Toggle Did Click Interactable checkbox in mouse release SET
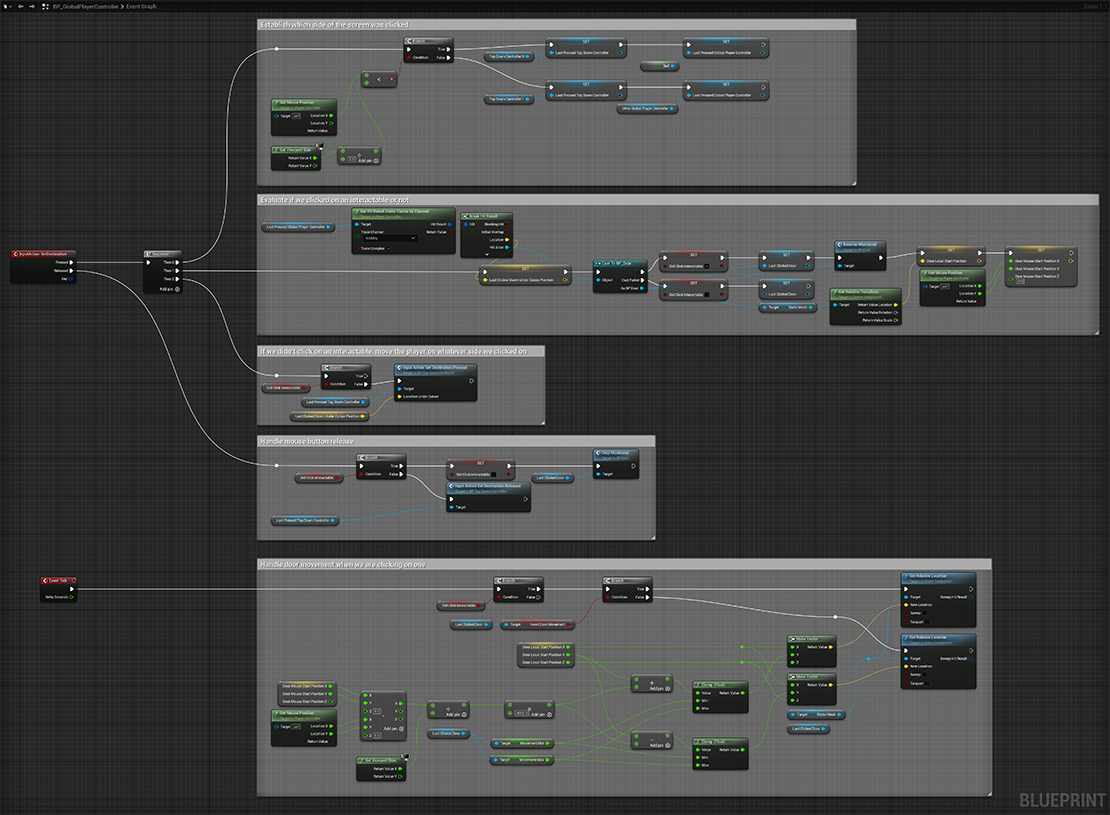Image resolution: width=1110 pixels, height=815 pixels. click(493, 474)
